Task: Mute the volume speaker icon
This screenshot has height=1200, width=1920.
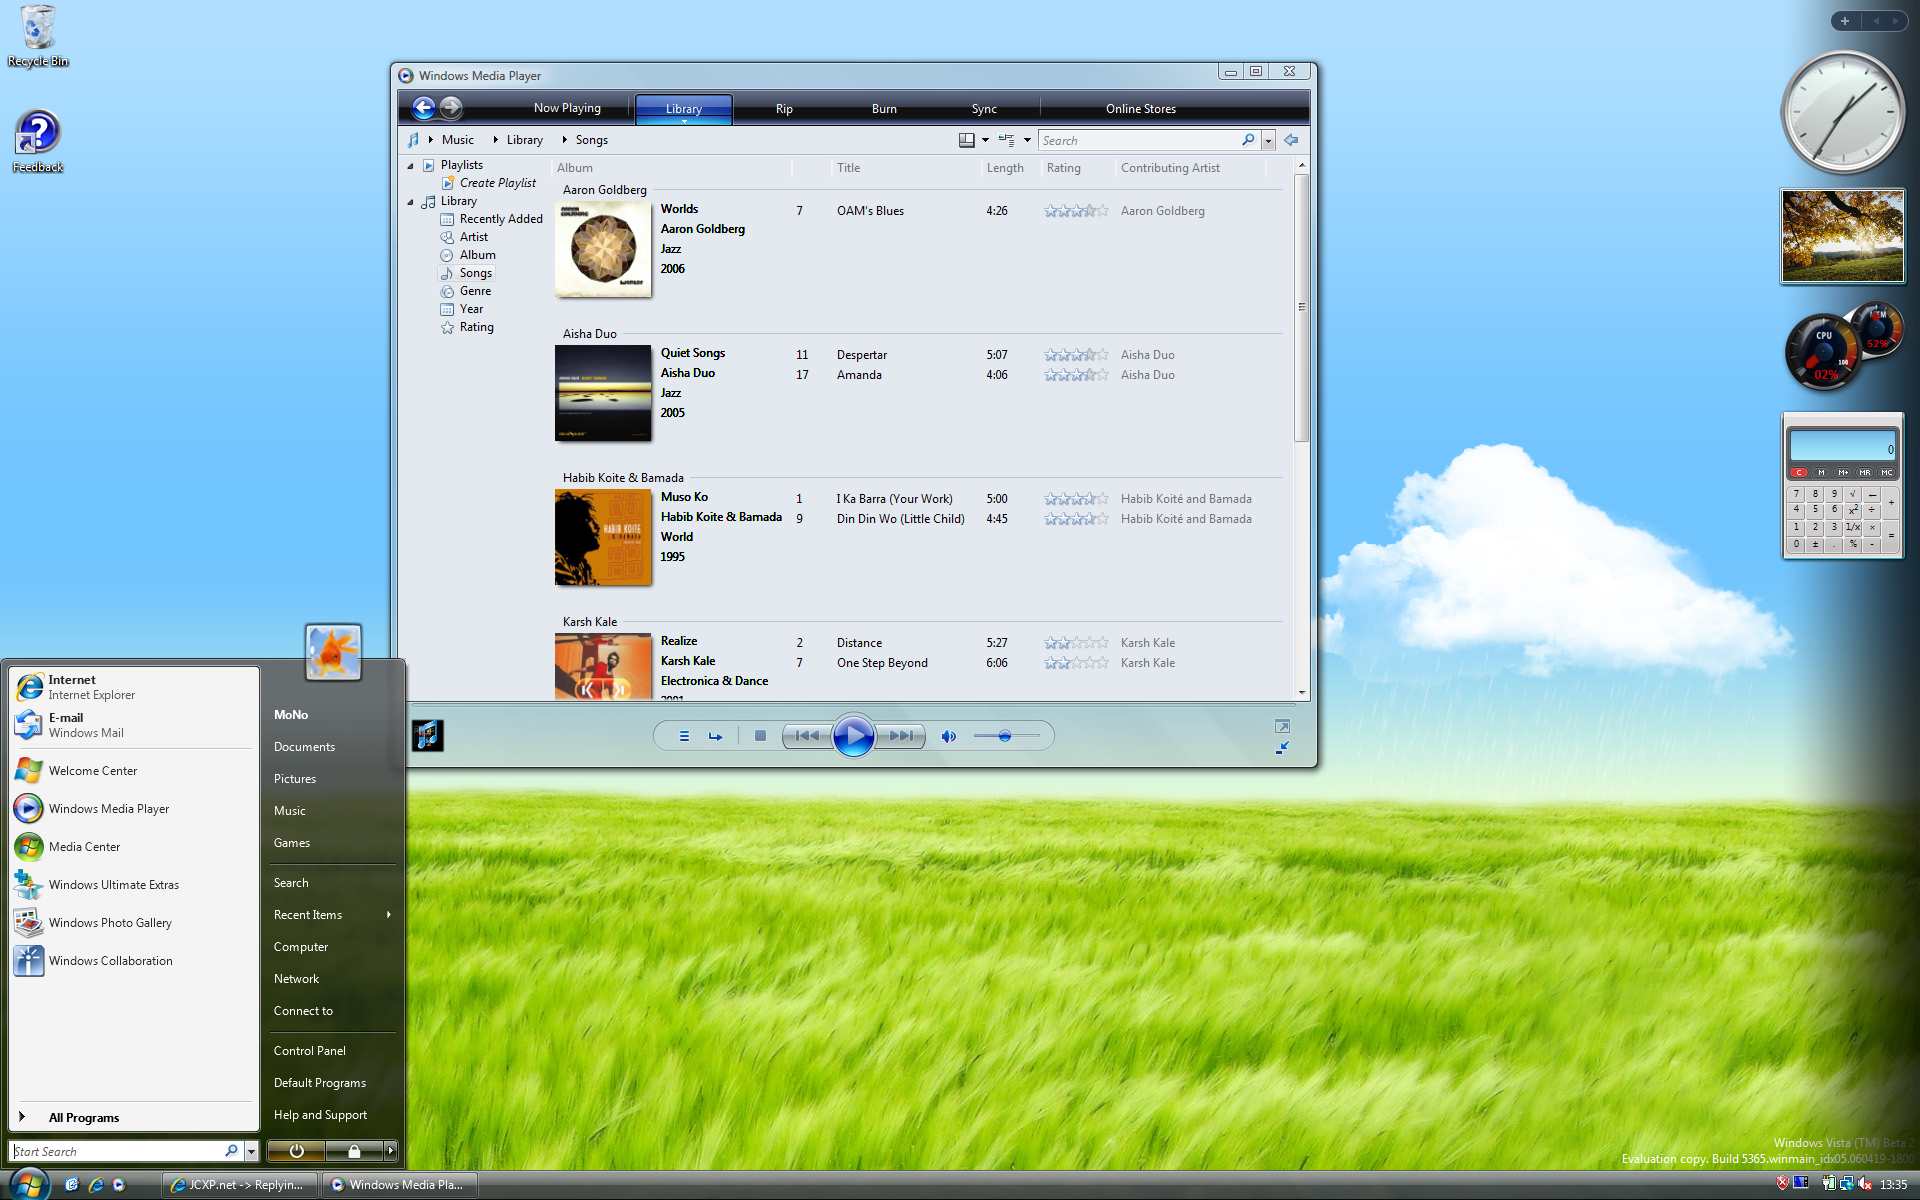Action: click(x=948, y=736)
